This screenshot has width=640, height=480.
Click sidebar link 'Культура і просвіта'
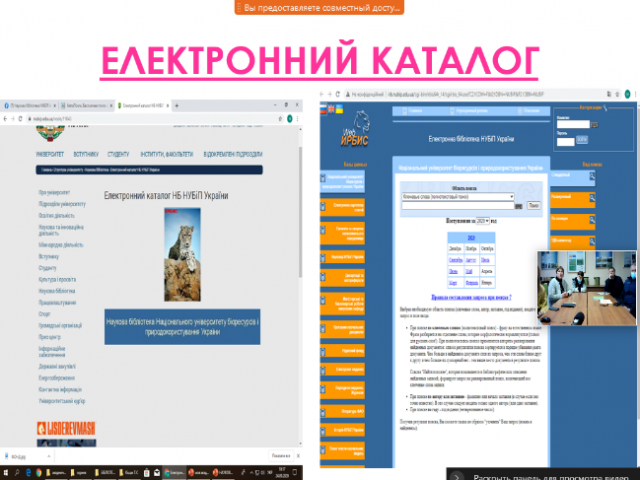point(57,280)
